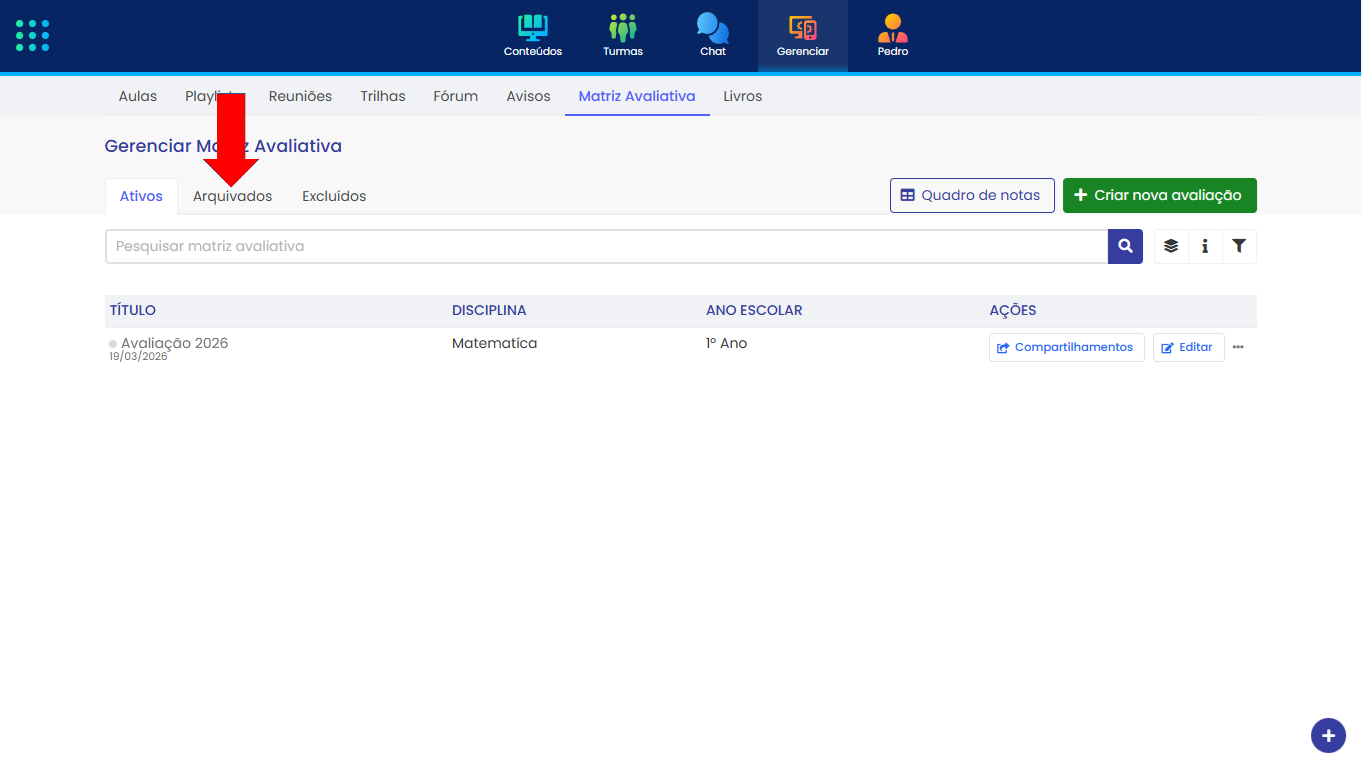Click the Matematíca discipline cell
This screenshot has width=1366, height=768.
coord(494,343)
